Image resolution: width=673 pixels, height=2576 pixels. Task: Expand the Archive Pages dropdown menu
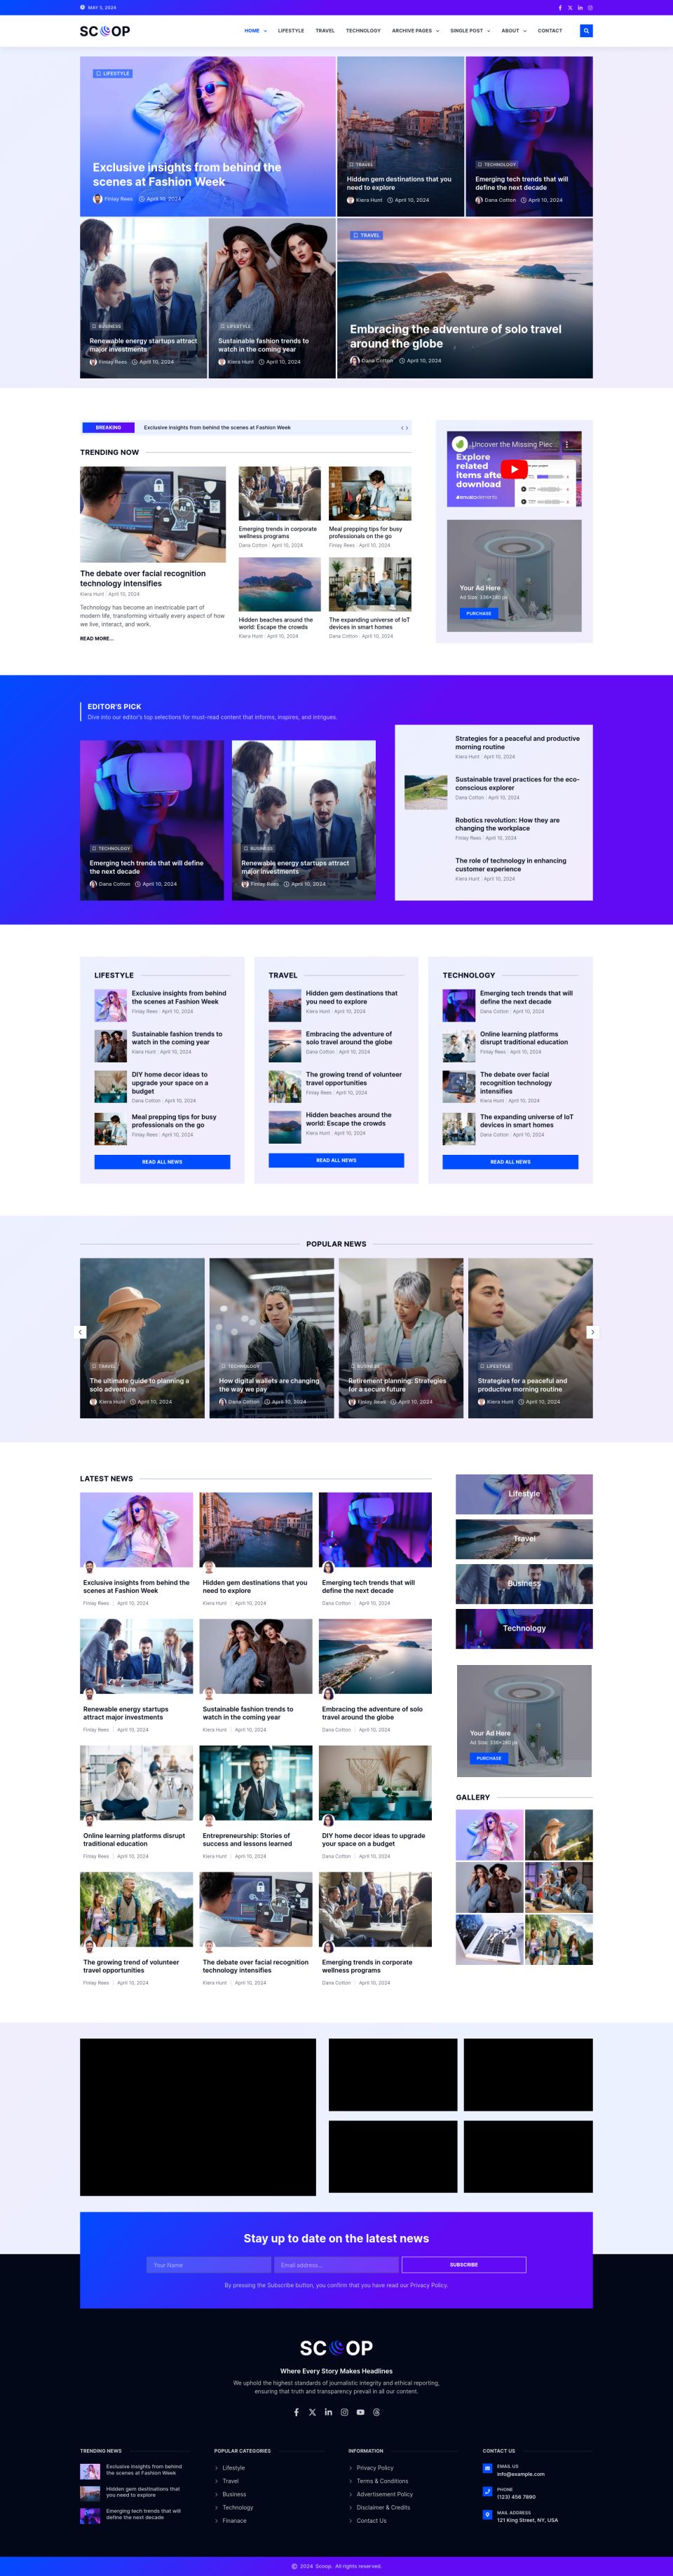[x=415, y=31]
